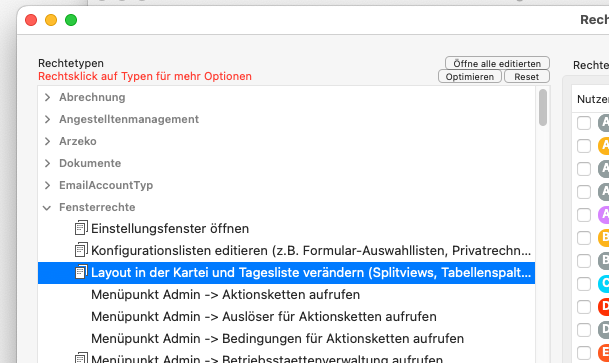Click the orange B user avatar
The image size is (609, 363).
pos(604,238)
